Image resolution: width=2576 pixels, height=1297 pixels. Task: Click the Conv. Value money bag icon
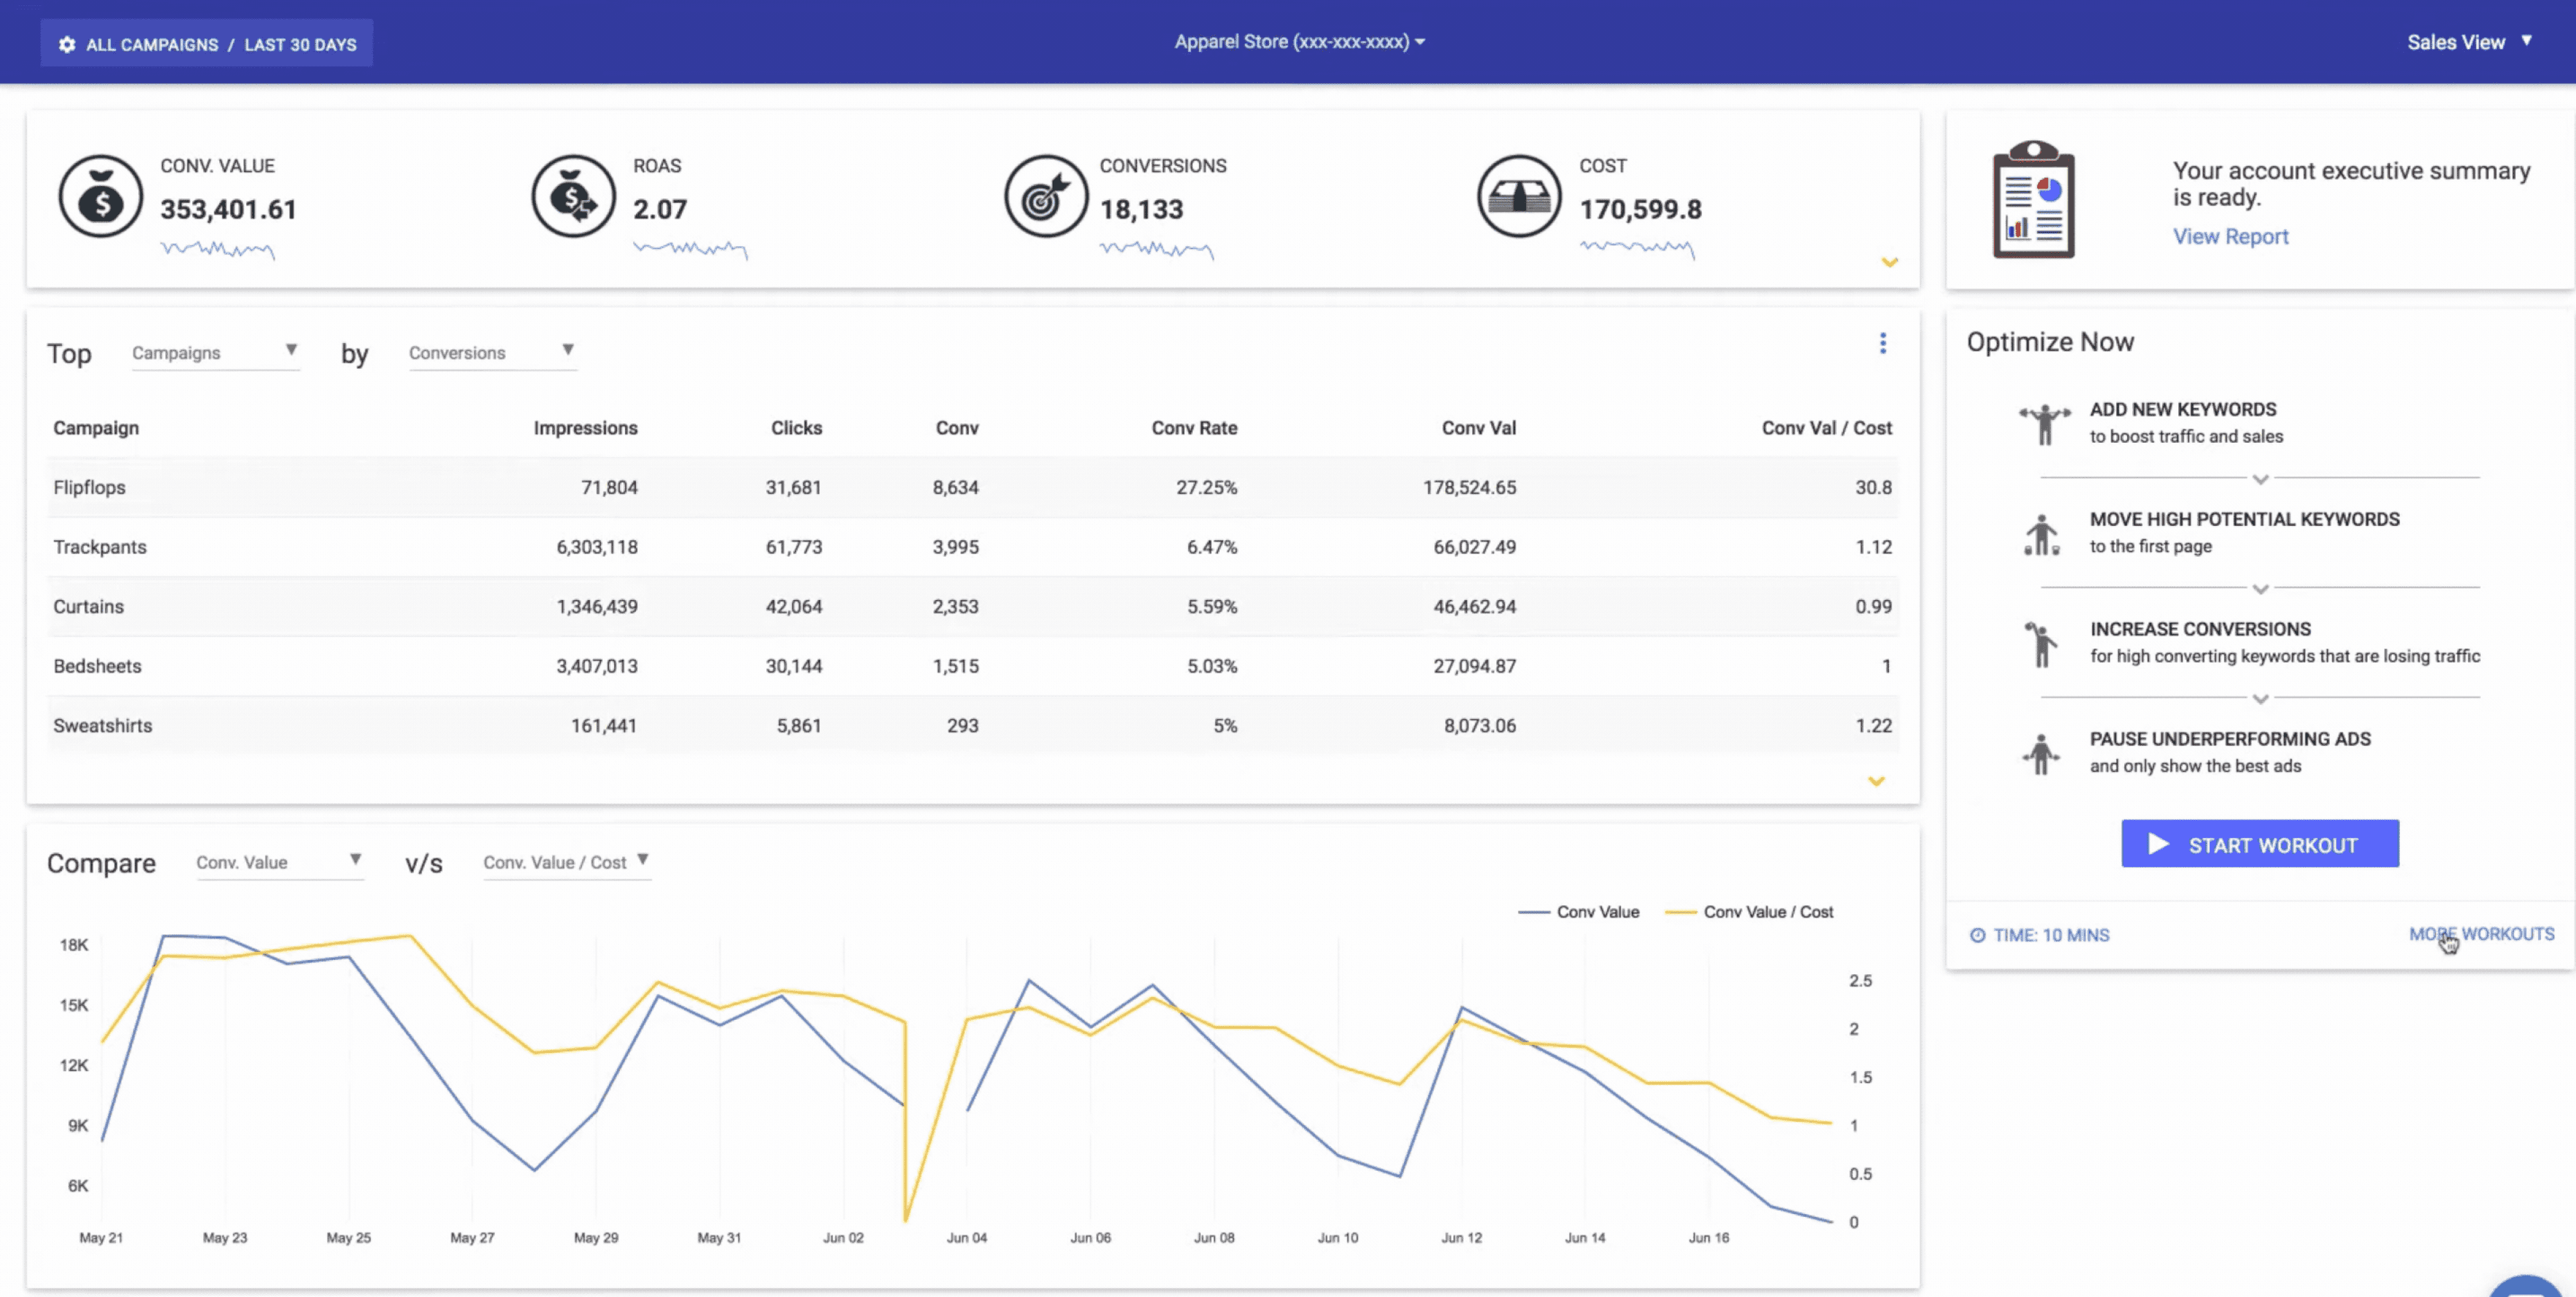tap(100, 196)
